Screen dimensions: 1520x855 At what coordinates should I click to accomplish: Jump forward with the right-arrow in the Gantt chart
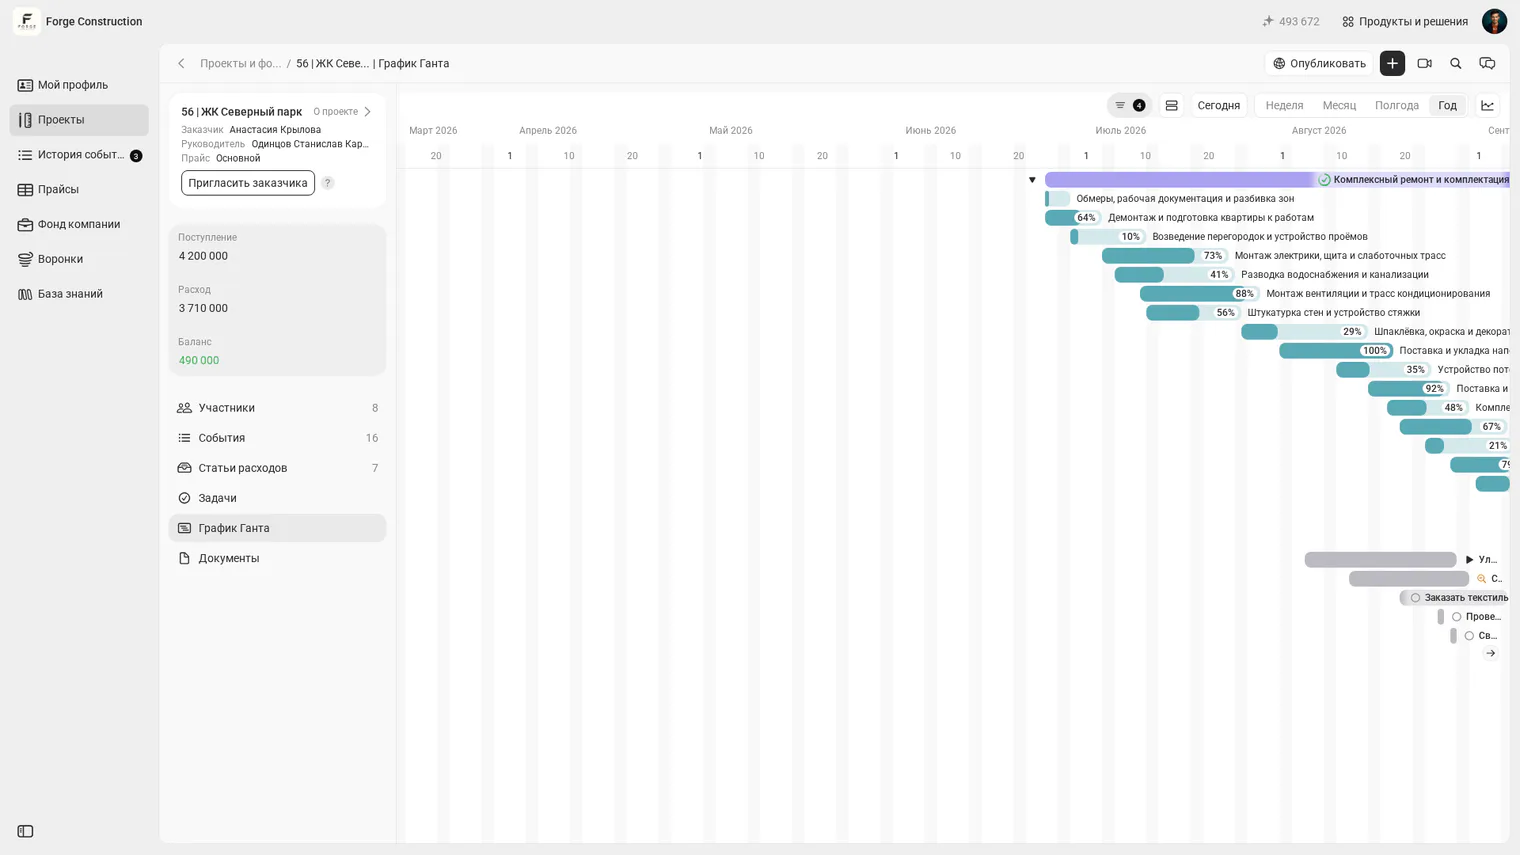point(1490,653)
